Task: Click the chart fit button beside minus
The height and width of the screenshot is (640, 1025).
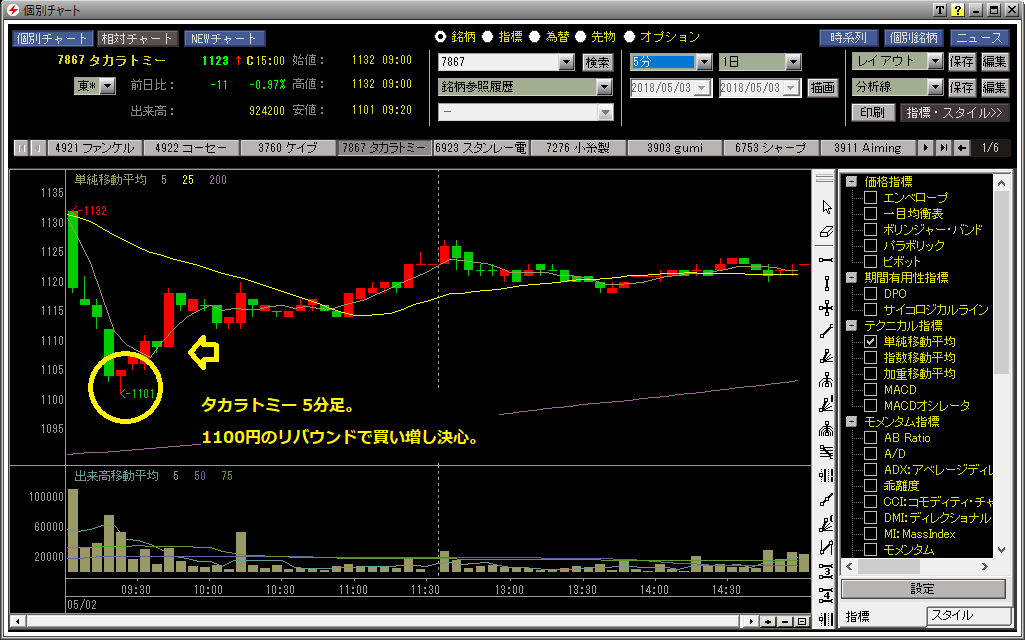Action: click(x=802, y=622)
